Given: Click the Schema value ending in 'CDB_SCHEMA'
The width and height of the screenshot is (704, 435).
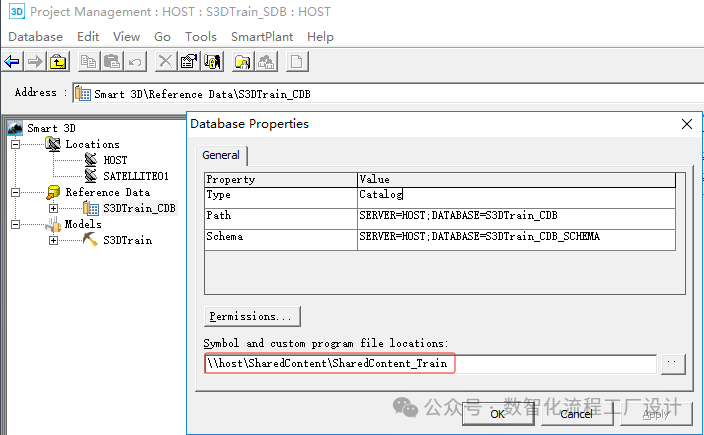Looking at the screenshot, I should point(516,240).
